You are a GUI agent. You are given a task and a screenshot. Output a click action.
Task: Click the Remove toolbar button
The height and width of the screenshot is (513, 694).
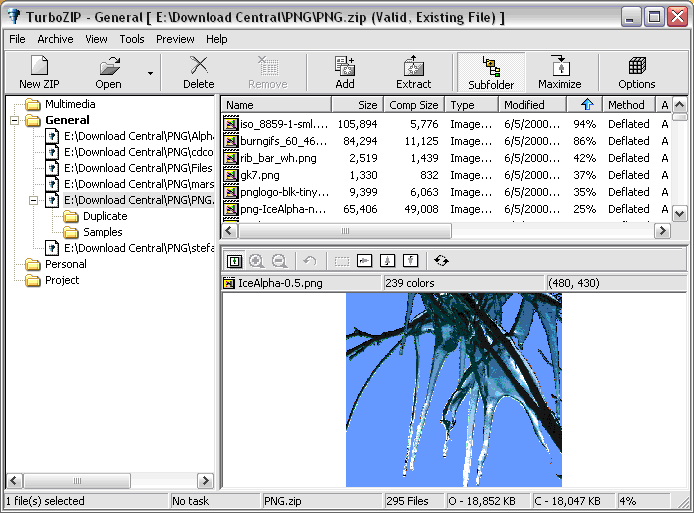pos(268,72)
